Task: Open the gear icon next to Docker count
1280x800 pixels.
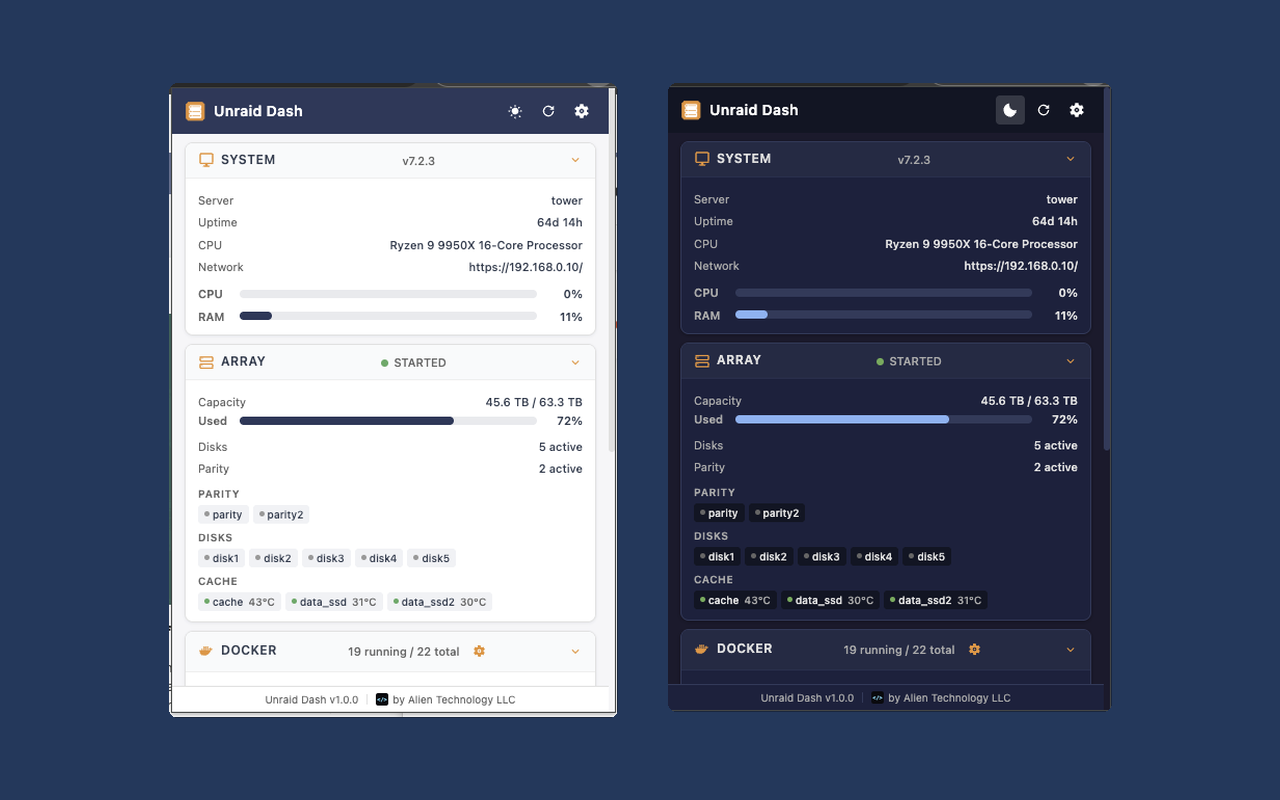Action: pyautogui.click(x=479, y=650)
